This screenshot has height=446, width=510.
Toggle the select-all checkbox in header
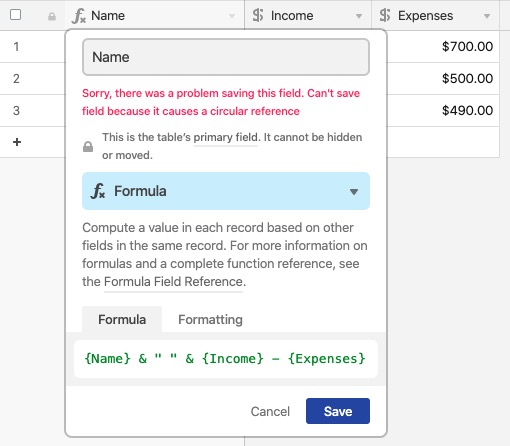pos(15,15)
